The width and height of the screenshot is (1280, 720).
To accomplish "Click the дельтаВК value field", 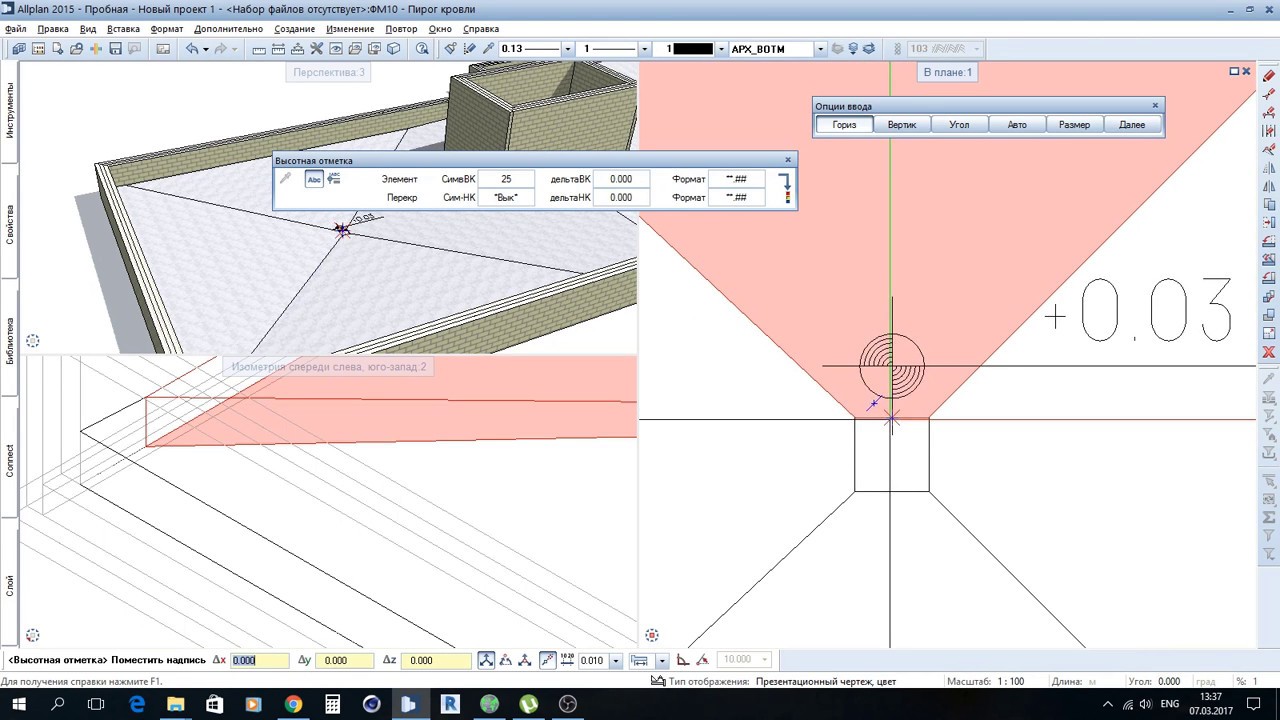I will pos(621,179).
